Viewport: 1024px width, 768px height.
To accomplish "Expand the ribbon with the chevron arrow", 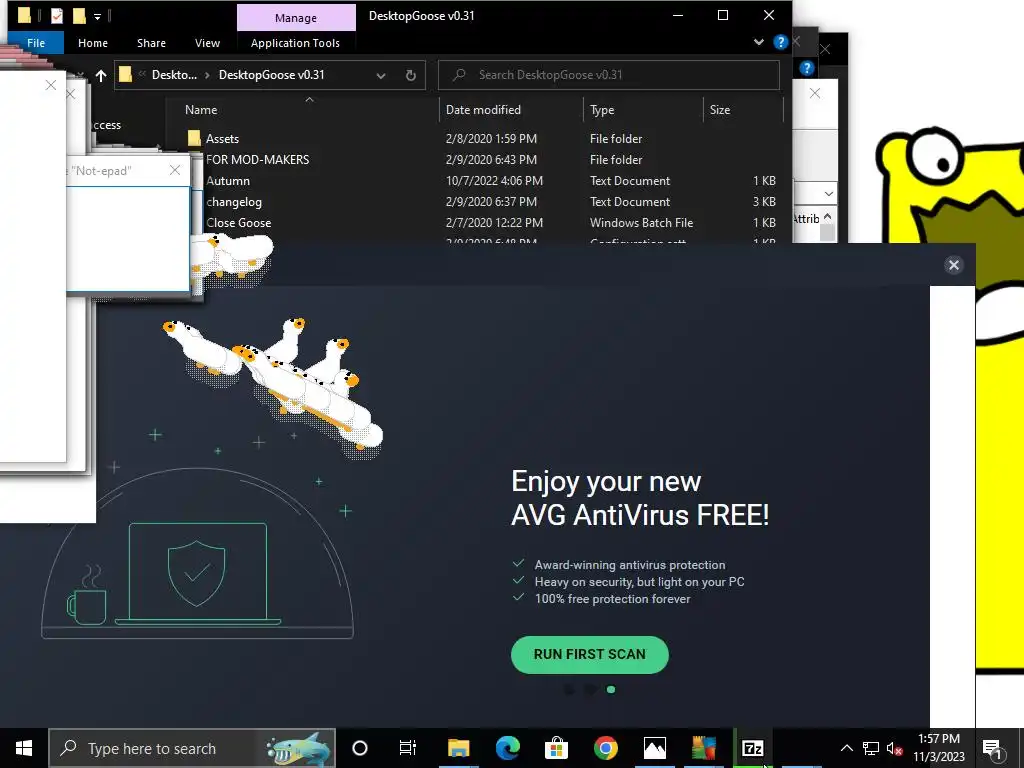I will click(758, 42).
